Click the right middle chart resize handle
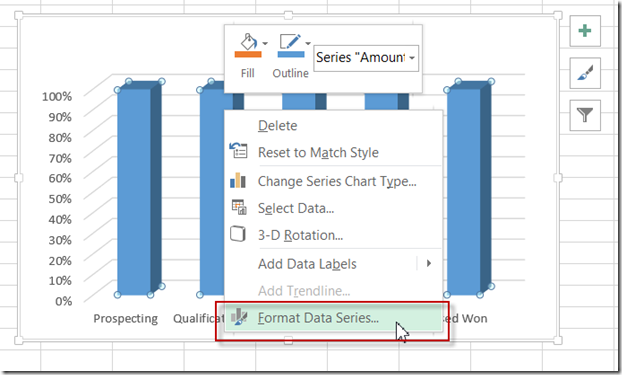622x375 pixels. point(558,177)
